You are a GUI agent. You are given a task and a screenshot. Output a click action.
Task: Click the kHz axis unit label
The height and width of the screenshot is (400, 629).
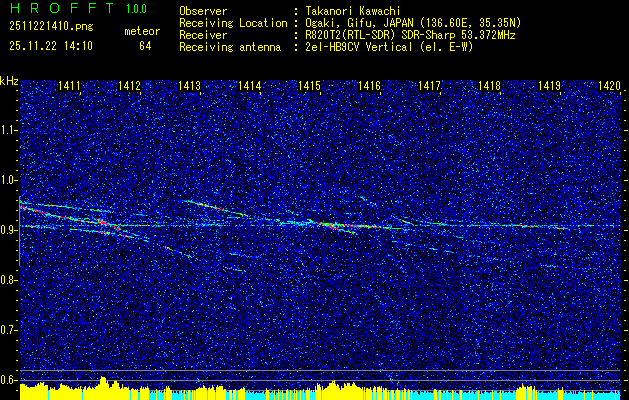[x=9, y=81]
